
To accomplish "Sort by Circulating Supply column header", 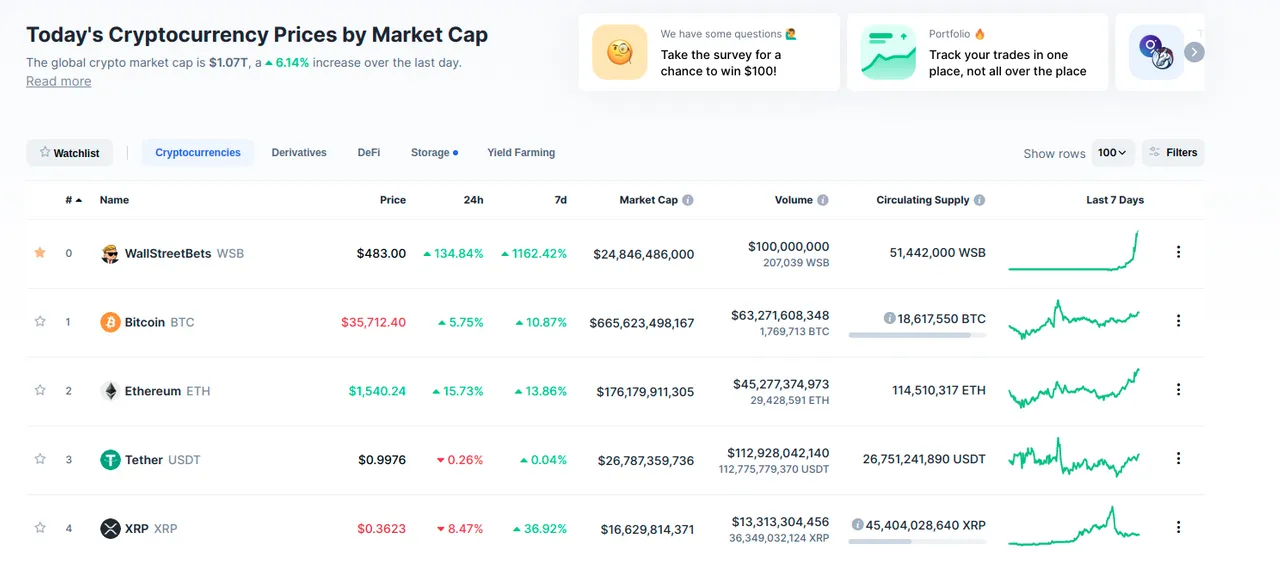I will 923,200.
